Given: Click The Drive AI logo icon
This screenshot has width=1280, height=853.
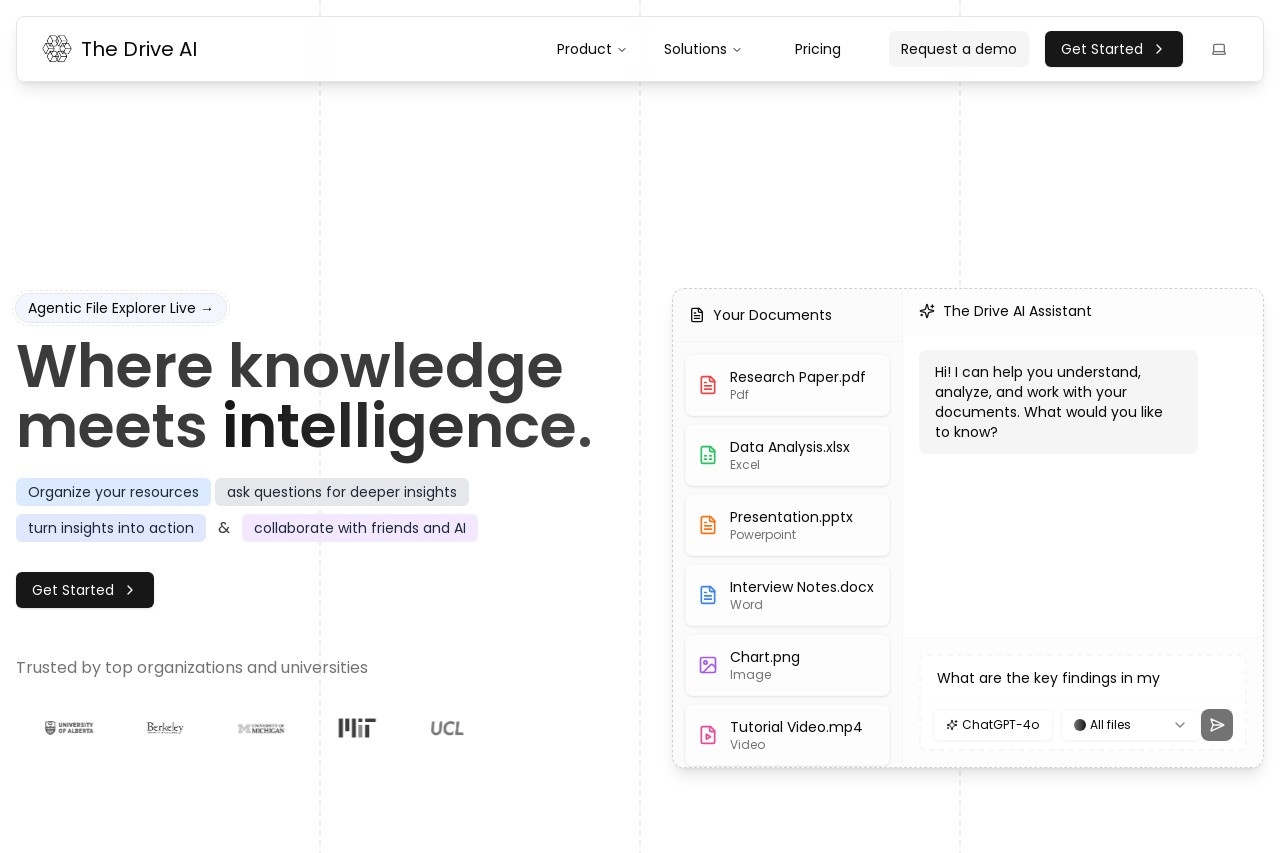Looking at the screenshot, I should point(57,49).
